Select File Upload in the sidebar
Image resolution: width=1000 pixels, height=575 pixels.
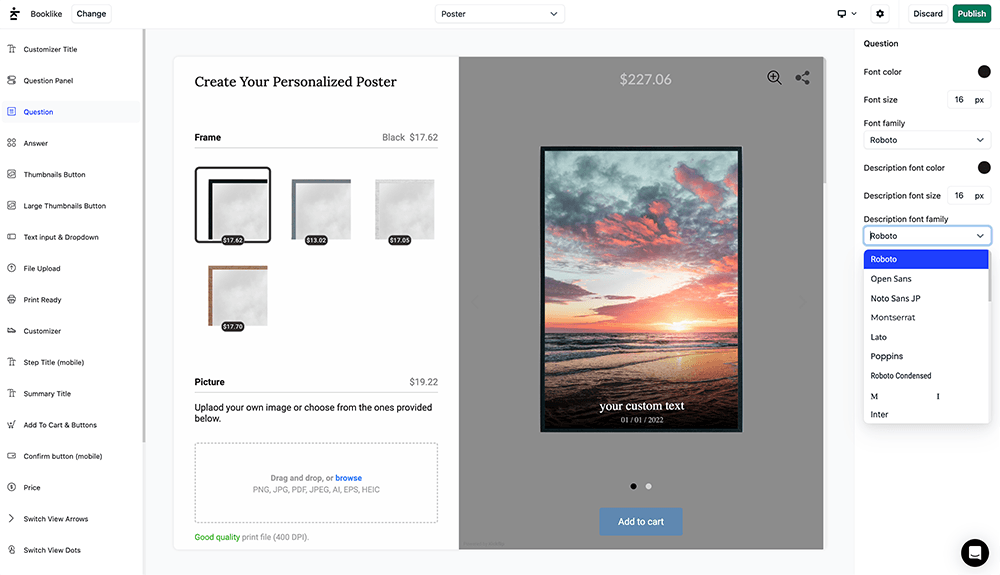point(42,268)
